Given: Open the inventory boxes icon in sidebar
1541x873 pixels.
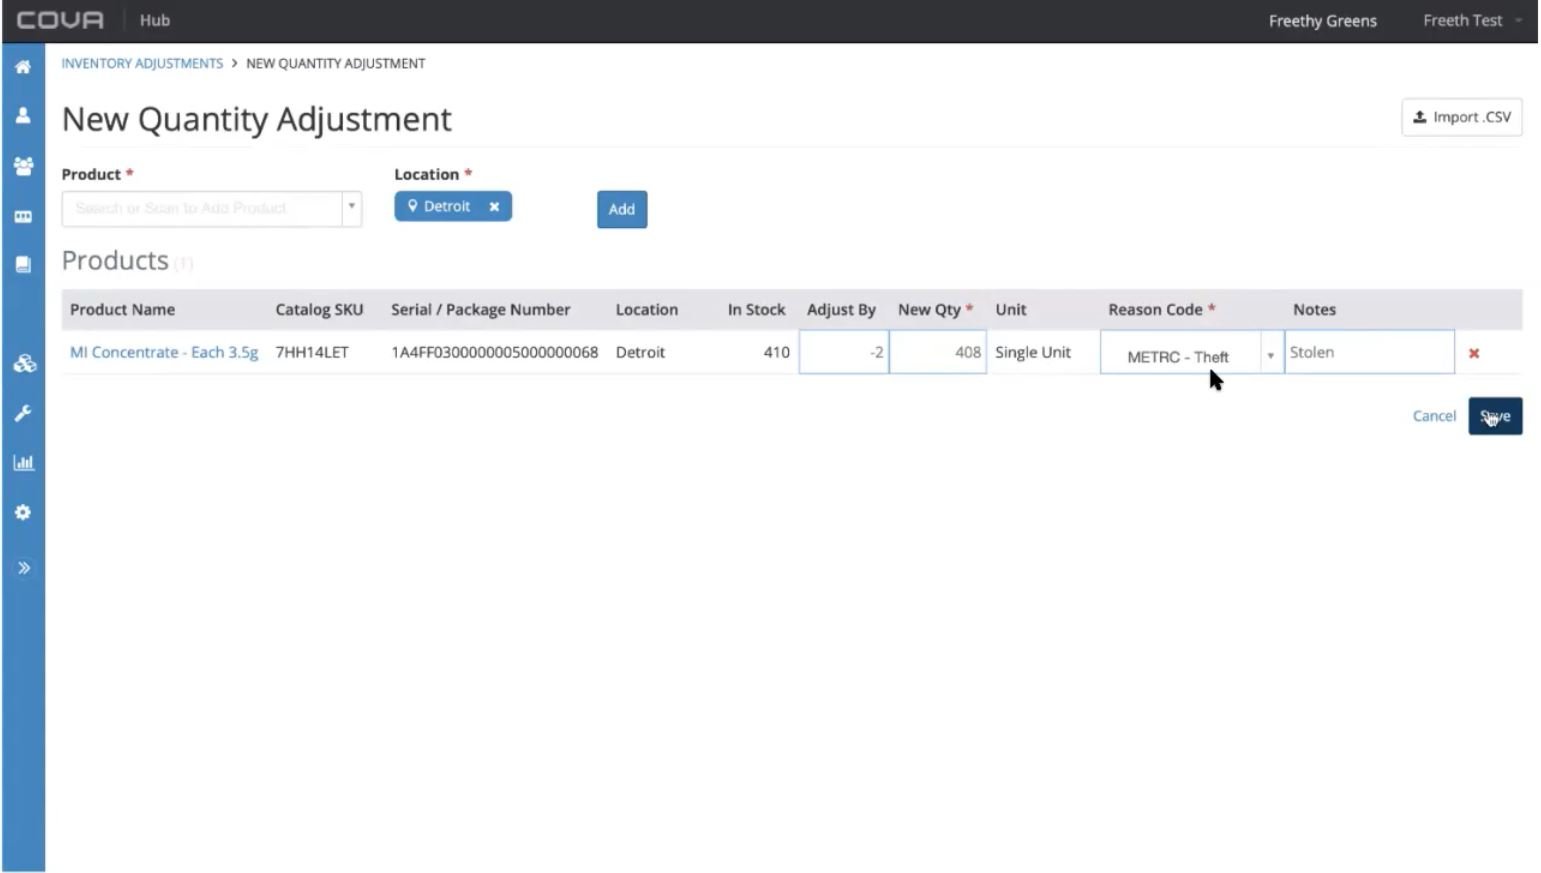Looking at the screenshot, I should [x=23, y=364].
